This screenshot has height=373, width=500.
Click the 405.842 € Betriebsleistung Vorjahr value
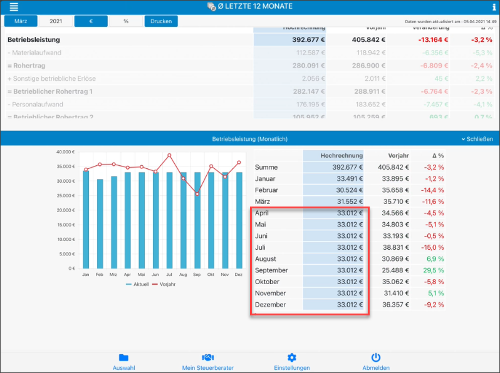368,40
